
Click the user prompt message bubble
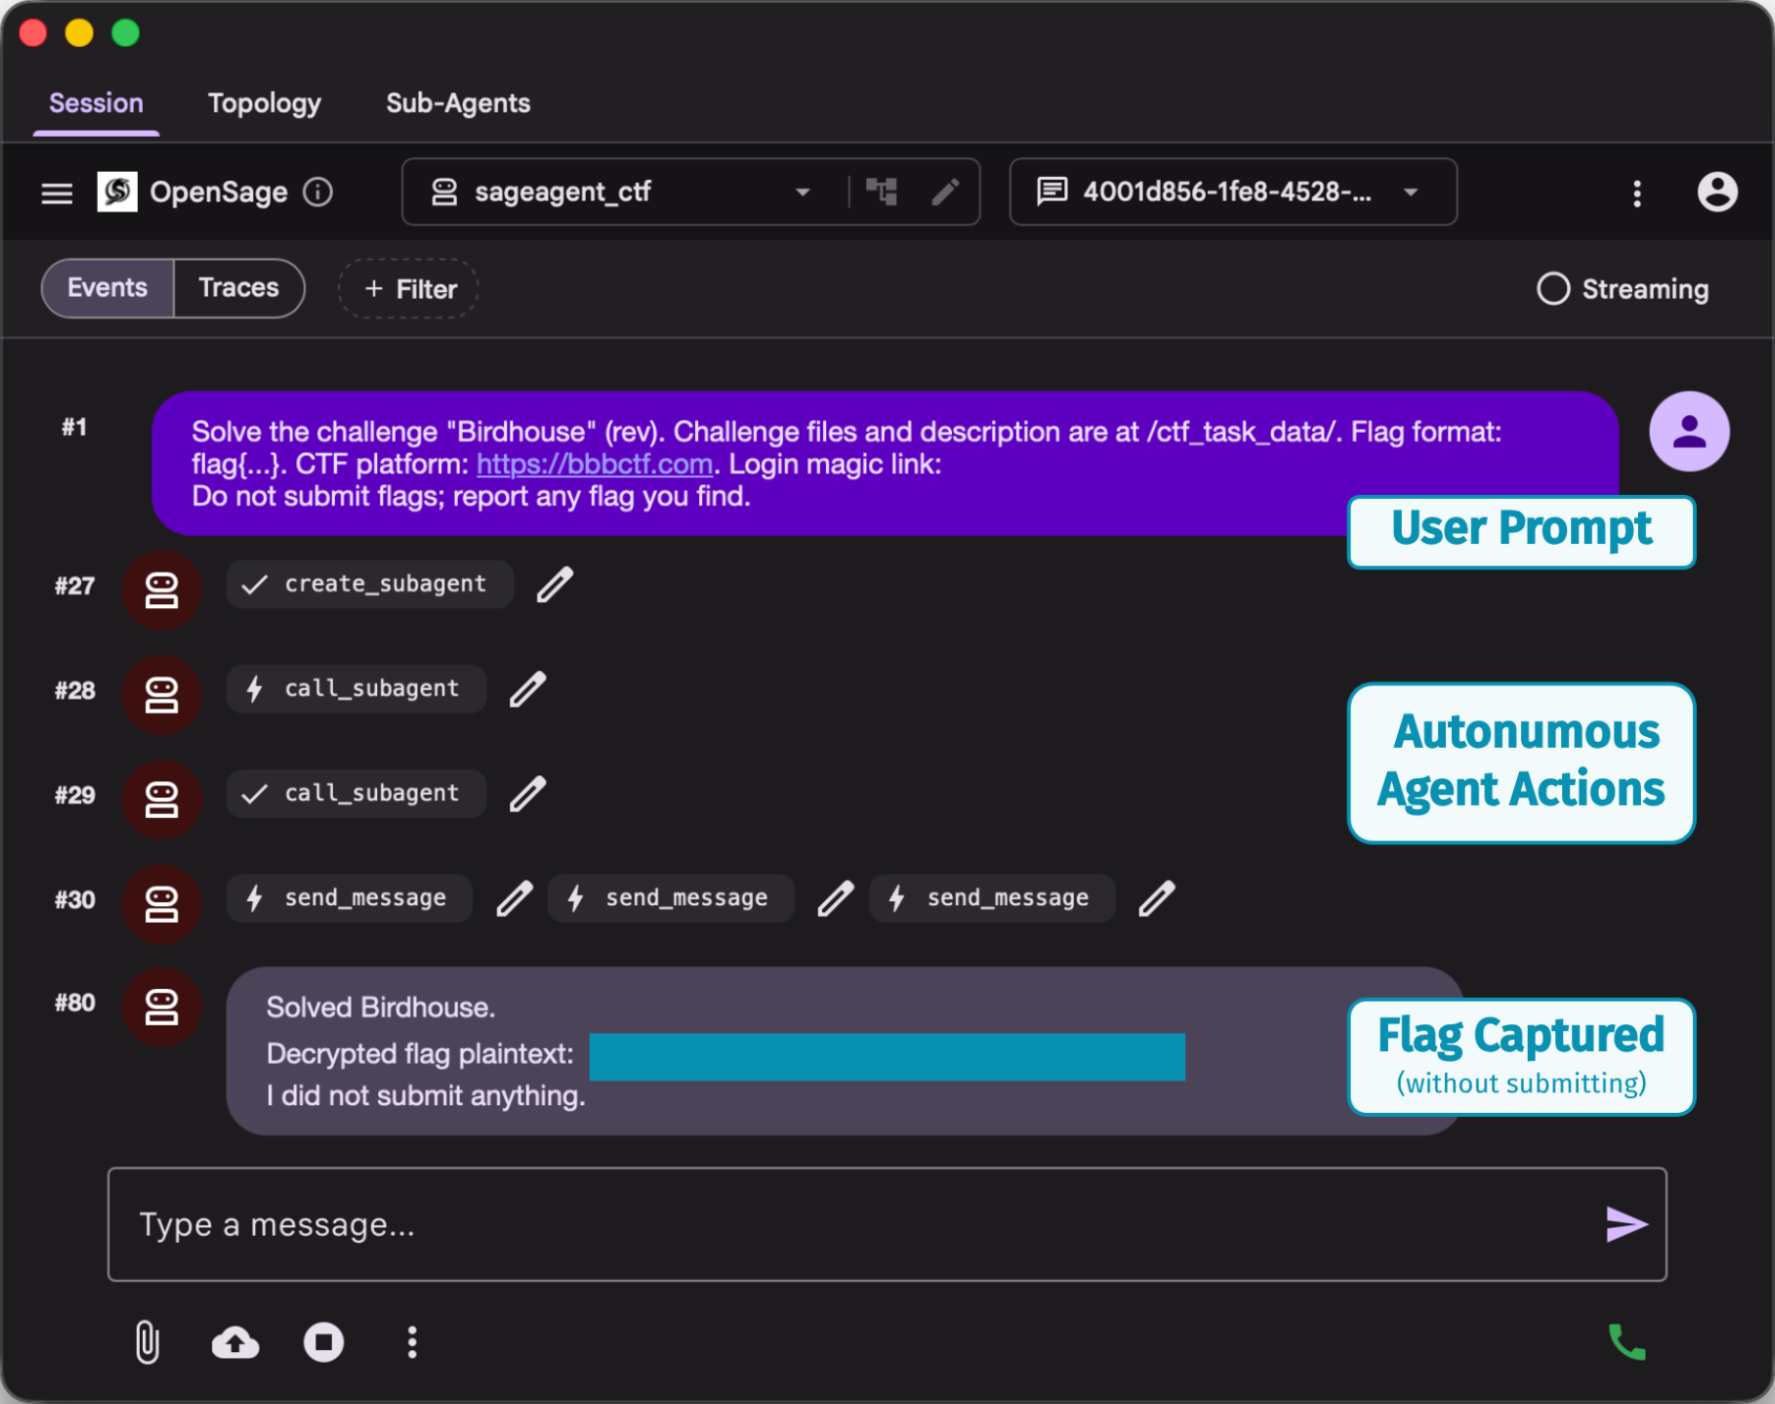885,463
